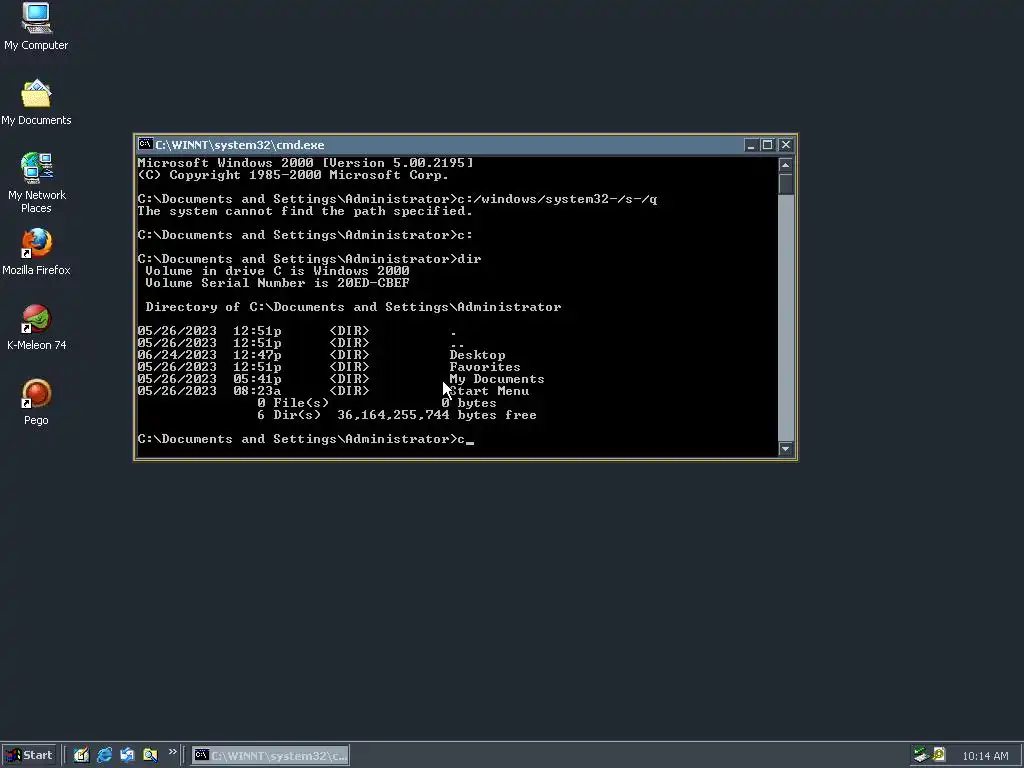Screen dimensions: 1024x768
Task: Click the console vertical scrollbar thumb
Action: click(x=786, y=184)
